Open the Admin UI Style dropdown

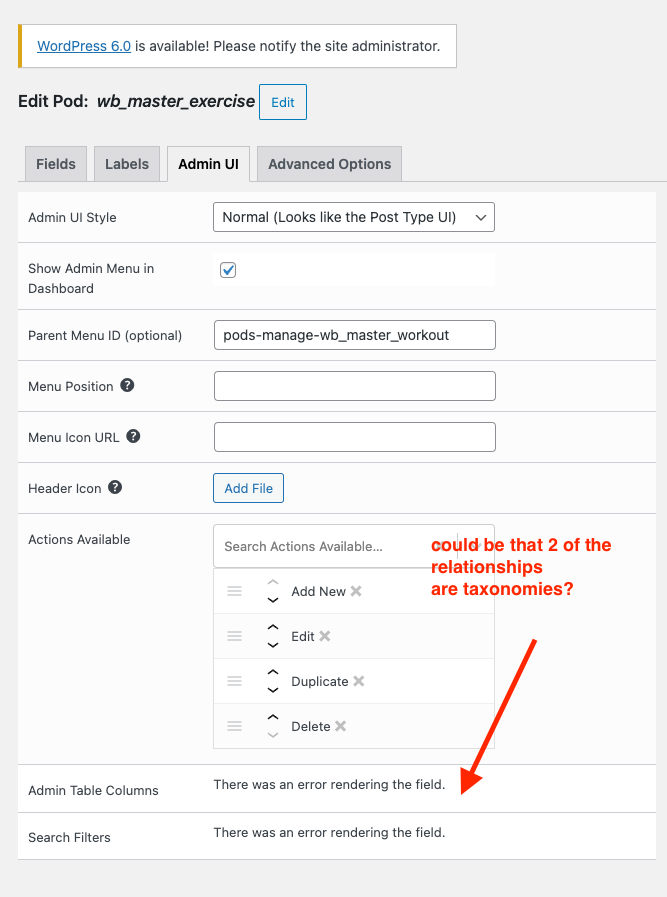(x=353, y=217)
